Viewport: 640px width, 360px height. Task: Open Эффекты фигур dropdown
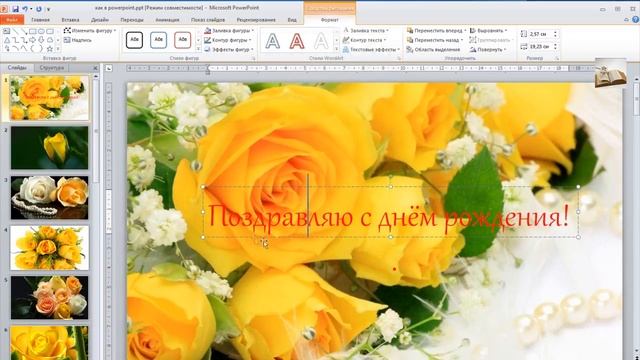click(x=229, y=49)
